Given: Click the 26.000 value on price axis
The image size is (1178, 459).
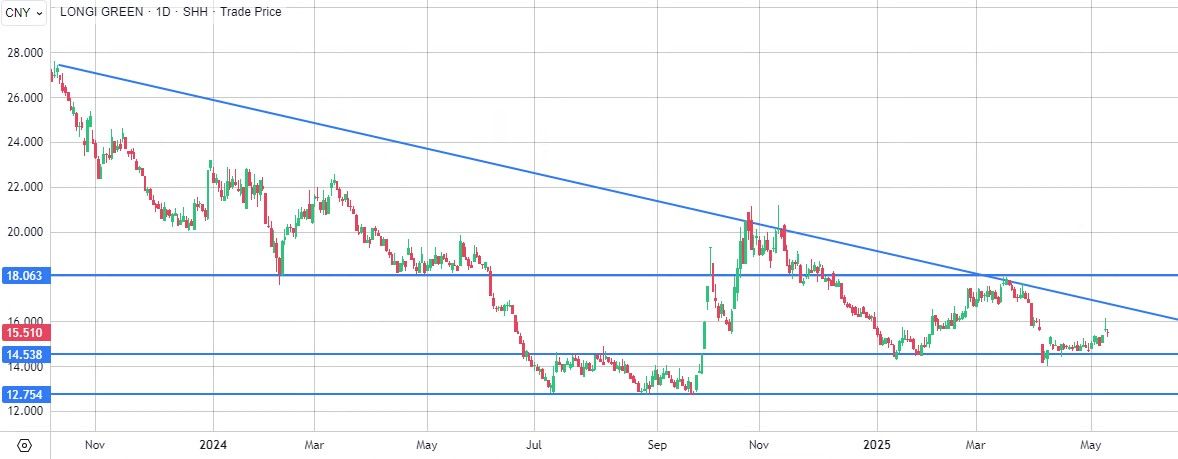Looking at the screenshot, I should pos(25,97).
